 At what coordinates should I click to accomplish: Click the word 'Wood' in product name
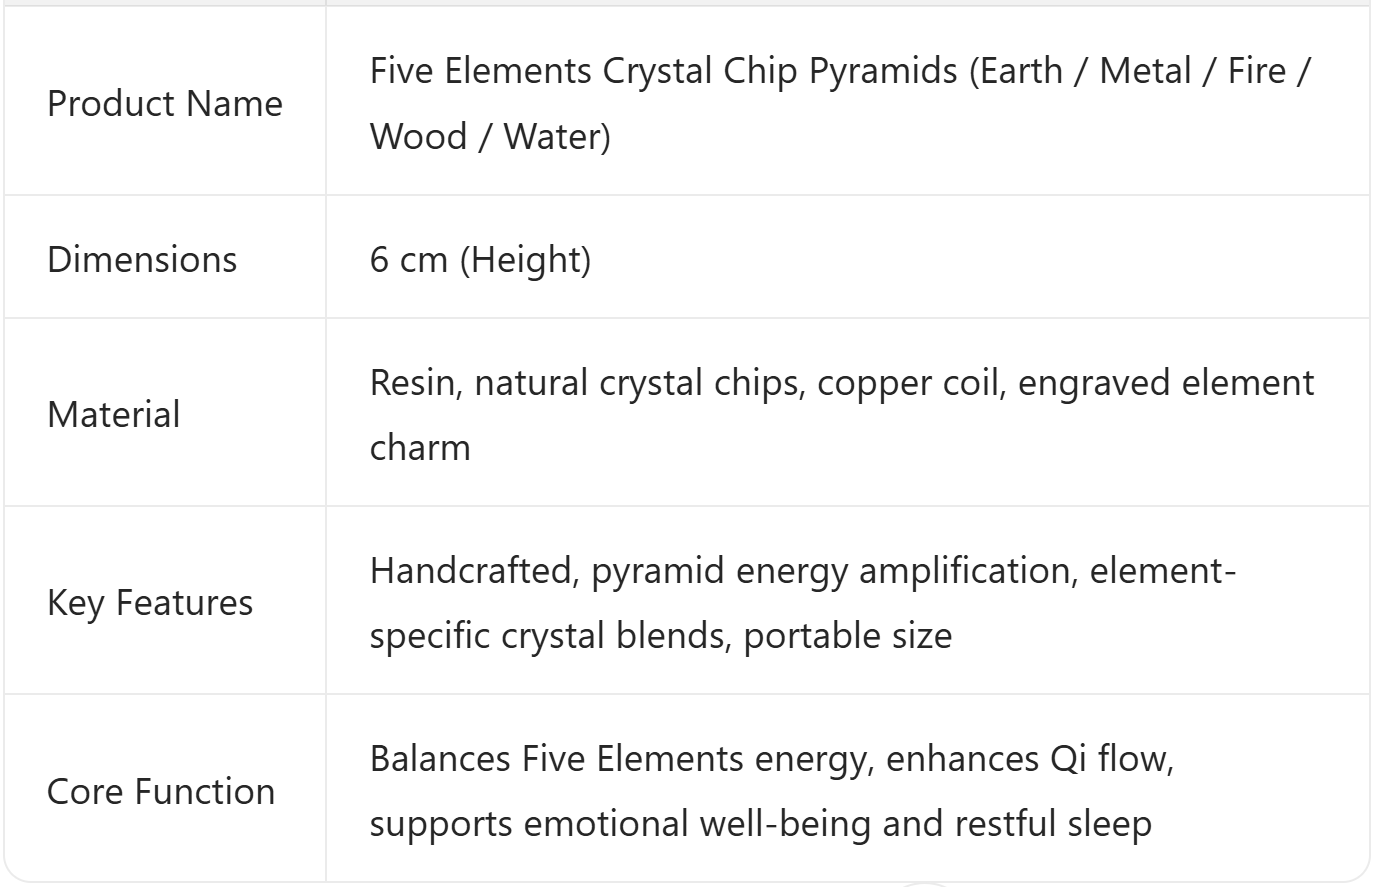(419, 136)
